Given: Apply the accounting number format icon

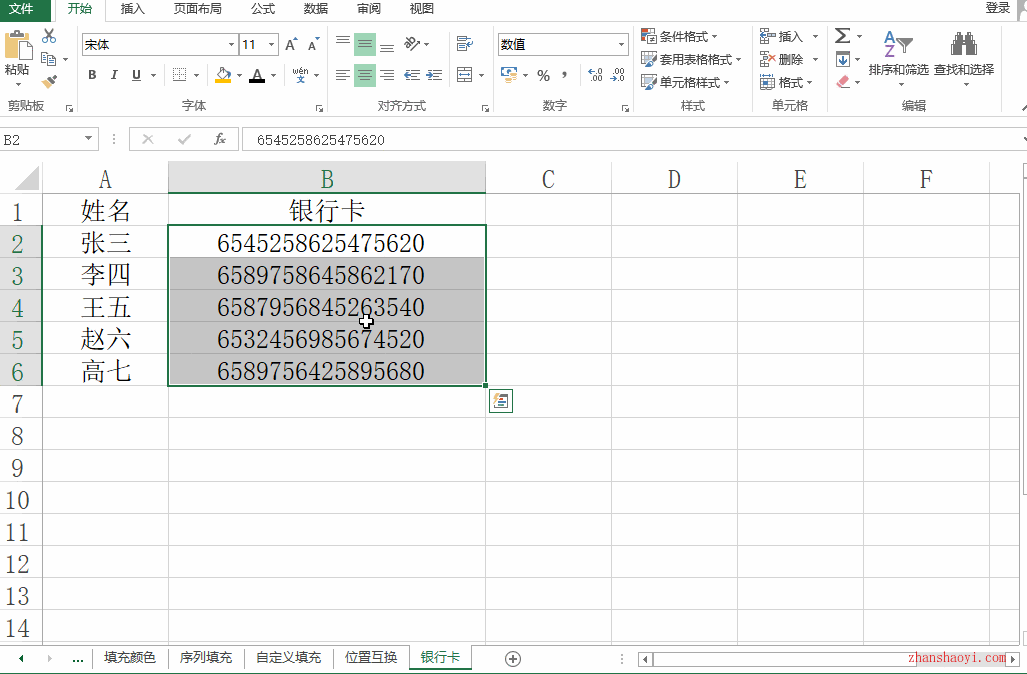Looking at the screenshot, I should coord(509,75).
